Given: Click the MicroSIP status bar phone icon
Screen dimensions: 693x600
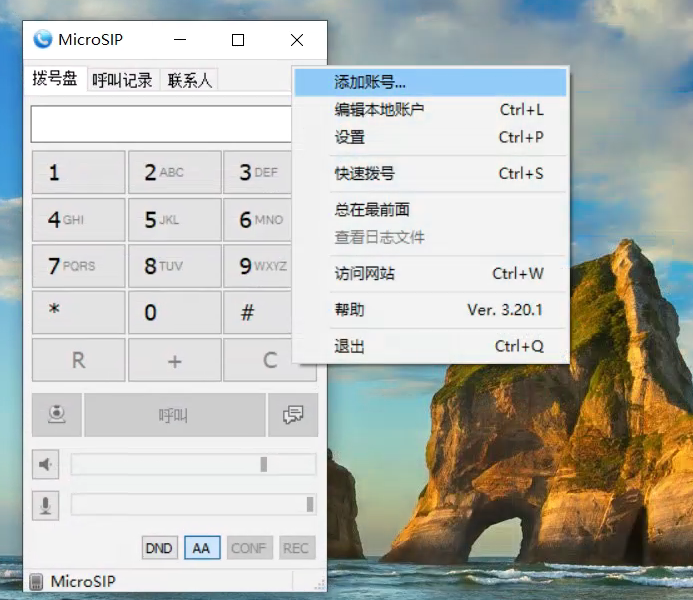Looking at the screenshot, I should 37,581.
